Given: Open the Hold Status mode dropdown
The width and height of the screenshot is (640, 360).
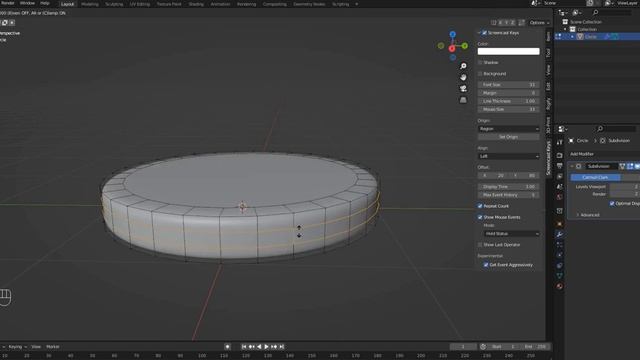Looking at the screenshot, I should point(511,234).
